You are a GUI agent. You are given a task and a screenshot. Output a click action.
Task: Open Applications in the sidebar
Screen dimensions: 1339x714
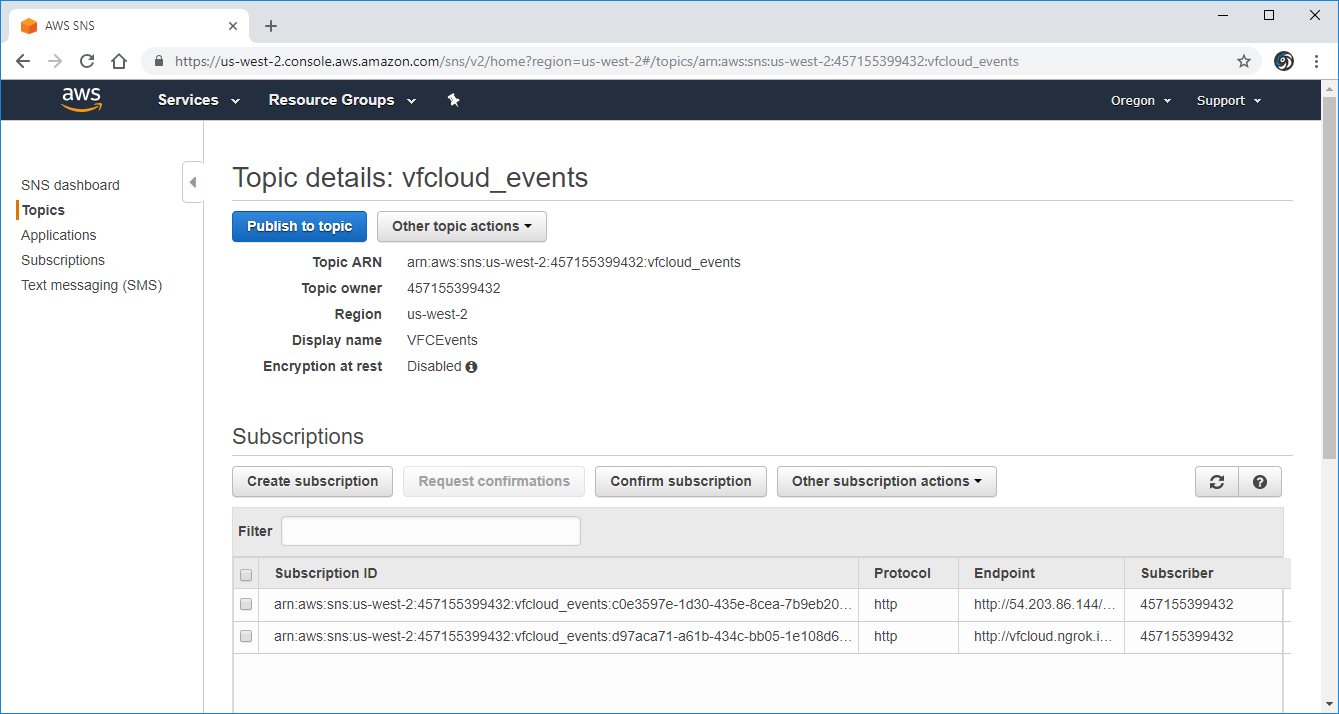point(59,235)
